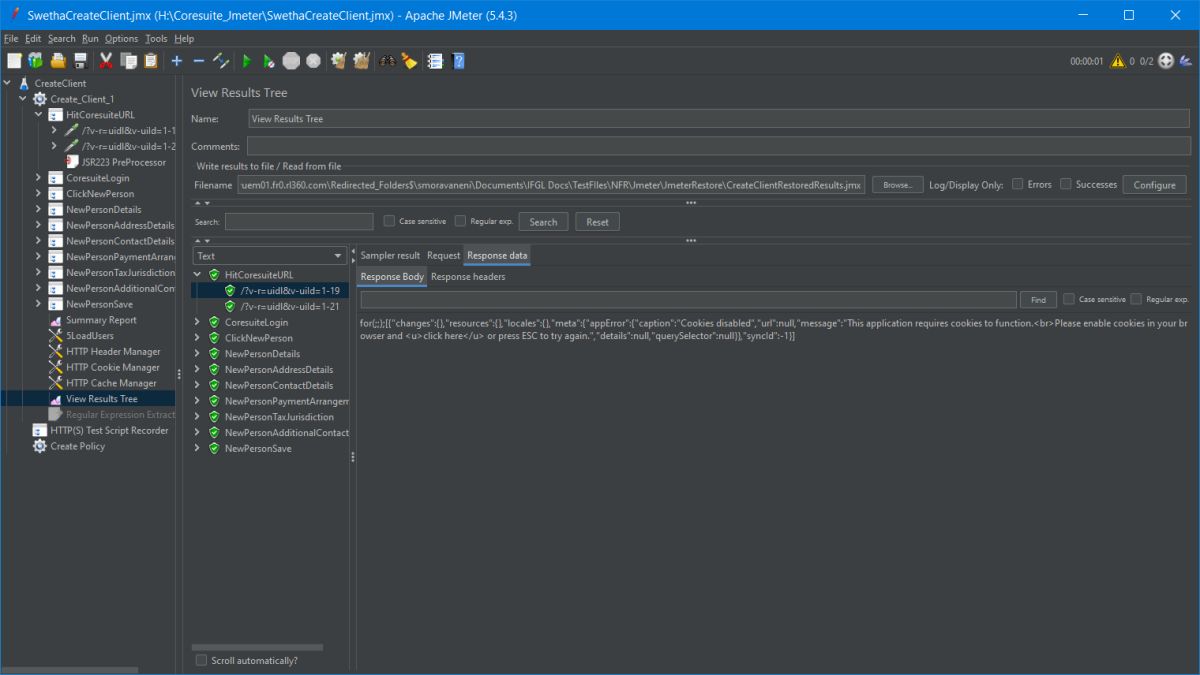
Task: Open the File menu
Action: [11, 39]
